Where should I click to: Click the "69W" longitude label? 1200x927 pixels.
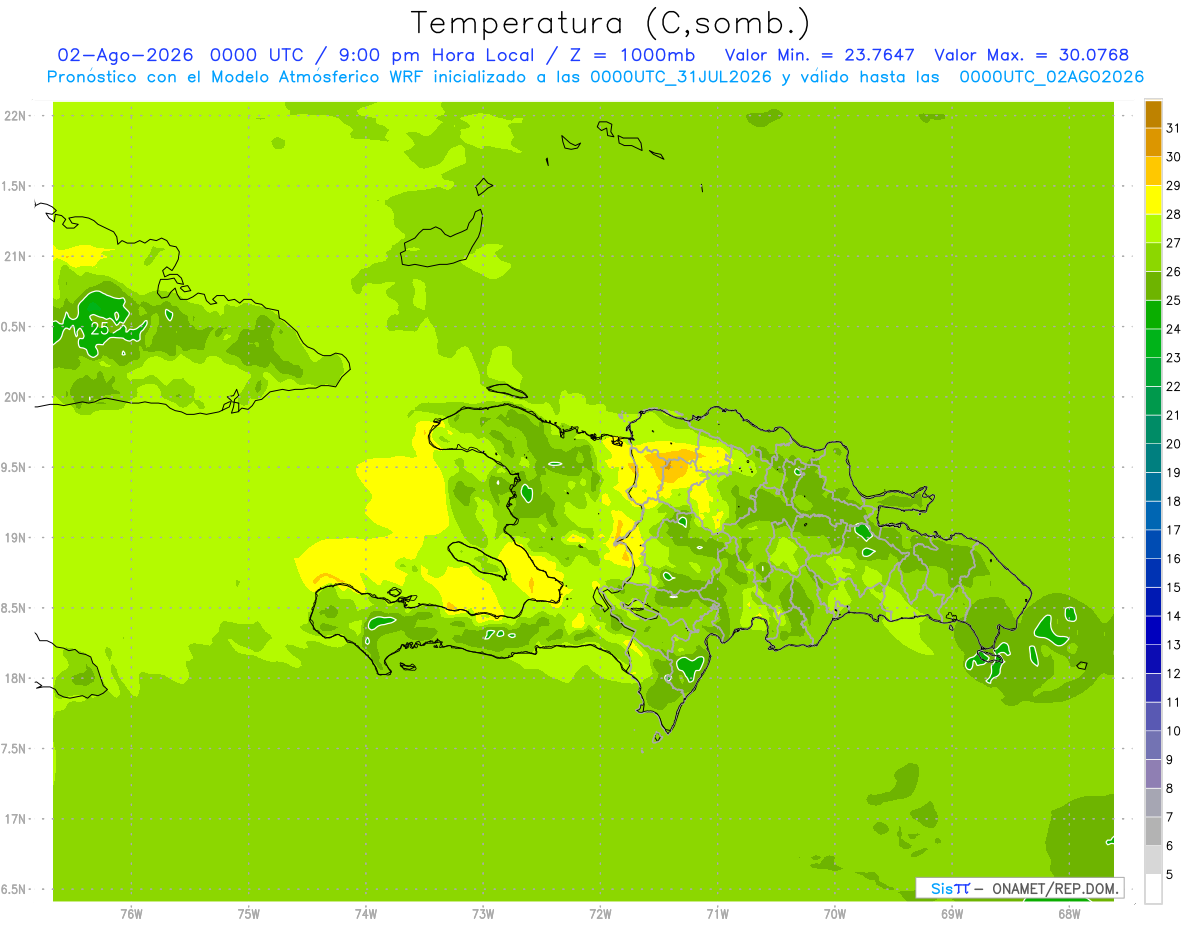[951, 913]
